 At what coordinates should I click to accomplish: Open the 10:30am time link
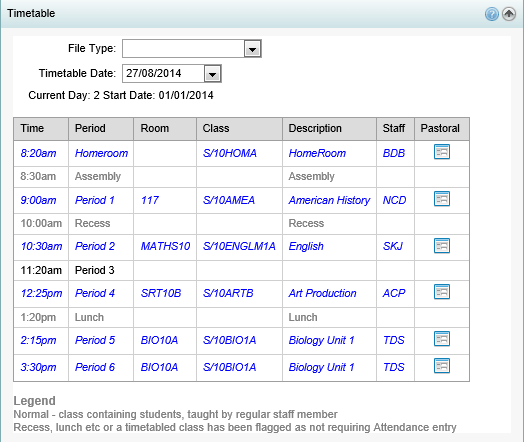[x=41, y=247]
